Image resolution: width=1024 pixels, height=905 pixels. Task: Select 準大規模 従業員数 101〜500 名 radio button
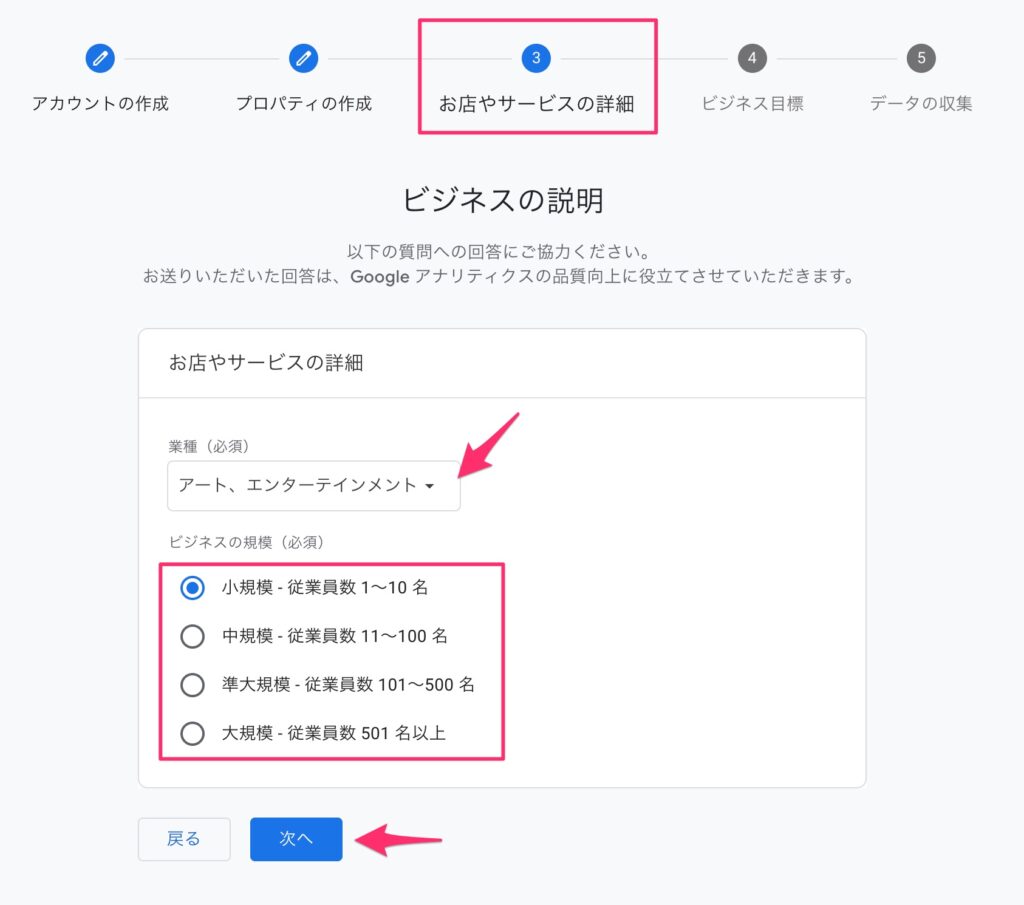192,685
